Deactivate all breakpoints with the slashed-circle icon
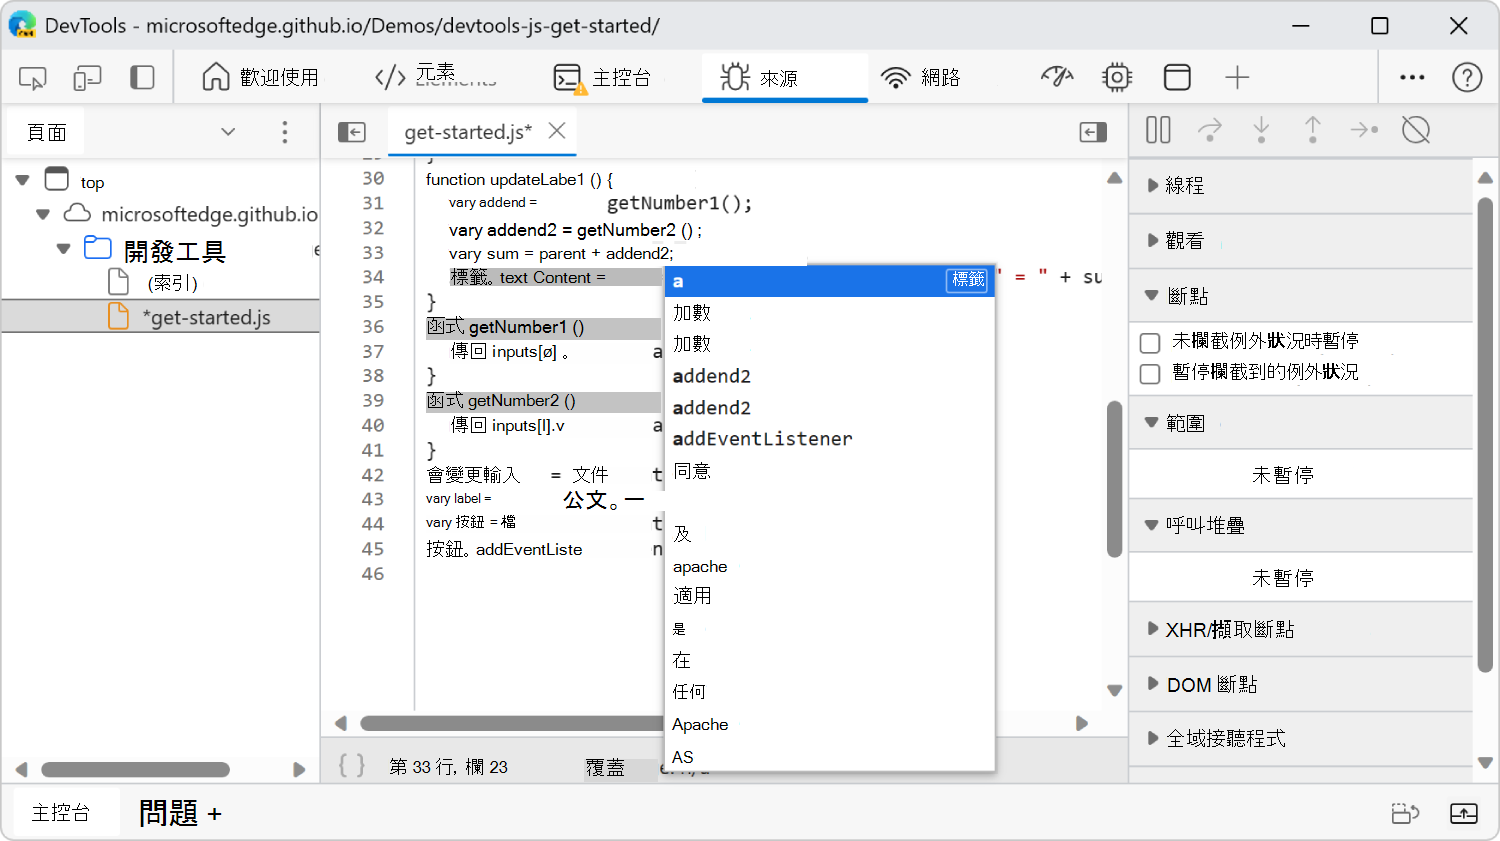The height and width of the screenshot is (841, 1500). tap(1416, 130)
